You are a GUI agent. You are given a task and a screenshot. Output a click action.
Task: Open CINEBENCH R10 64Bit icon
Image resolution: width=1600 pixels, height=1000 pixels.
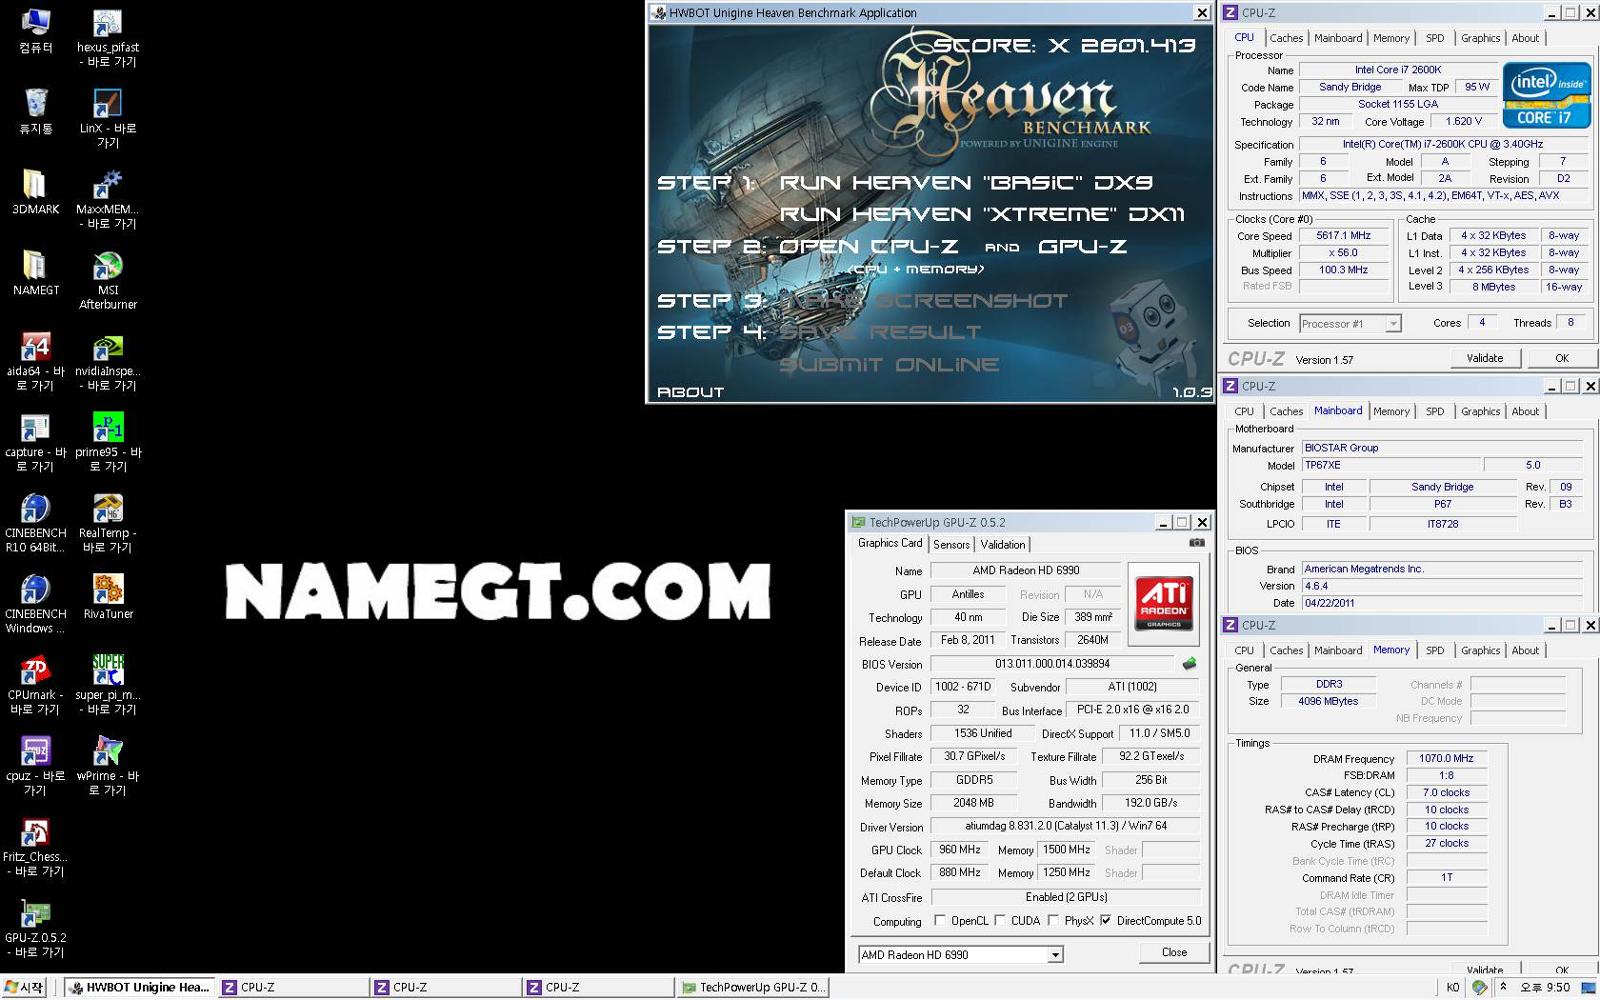pyautogui.click(x=35, y=524)
